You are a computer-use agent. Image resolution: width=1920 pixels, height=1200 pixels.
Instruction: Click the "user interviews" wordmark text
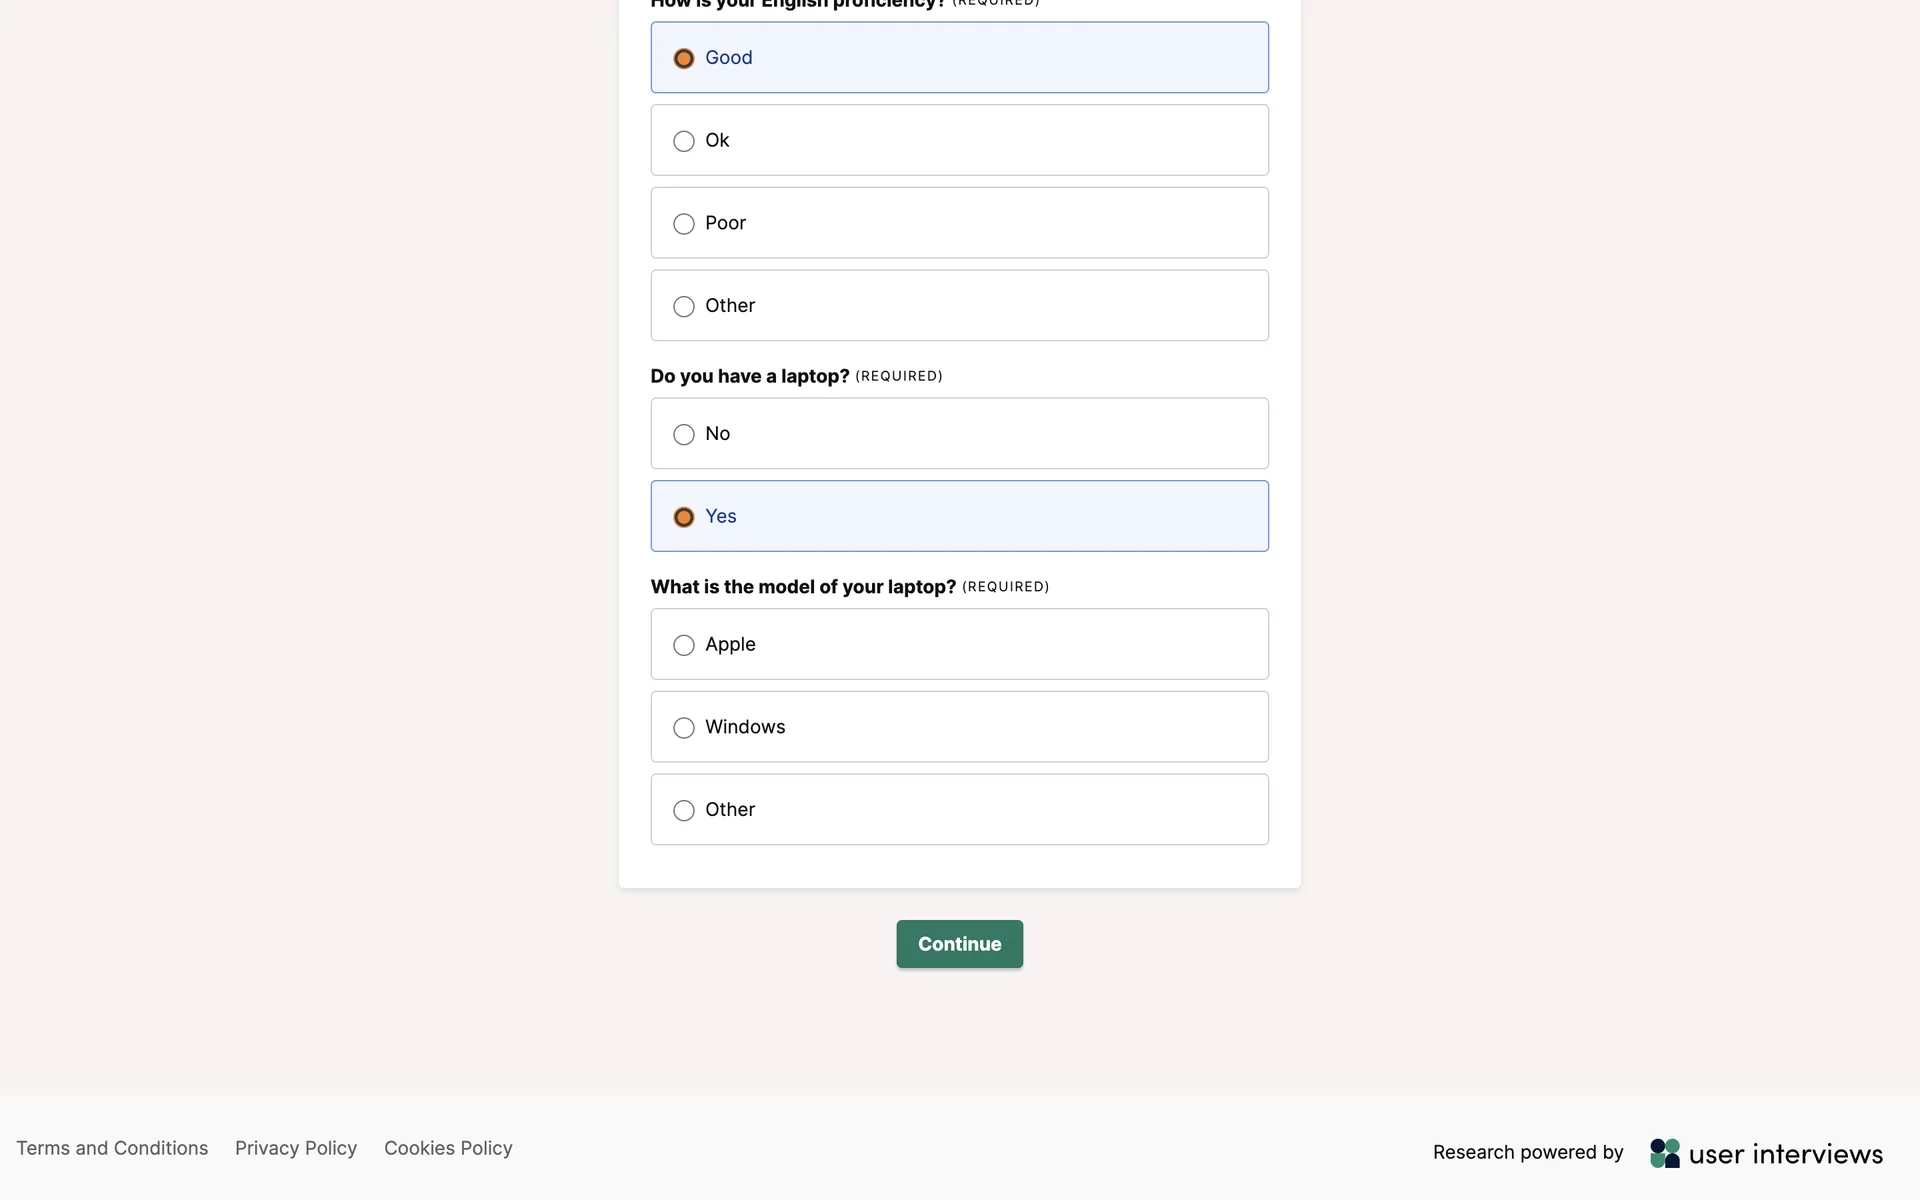1785,1154
